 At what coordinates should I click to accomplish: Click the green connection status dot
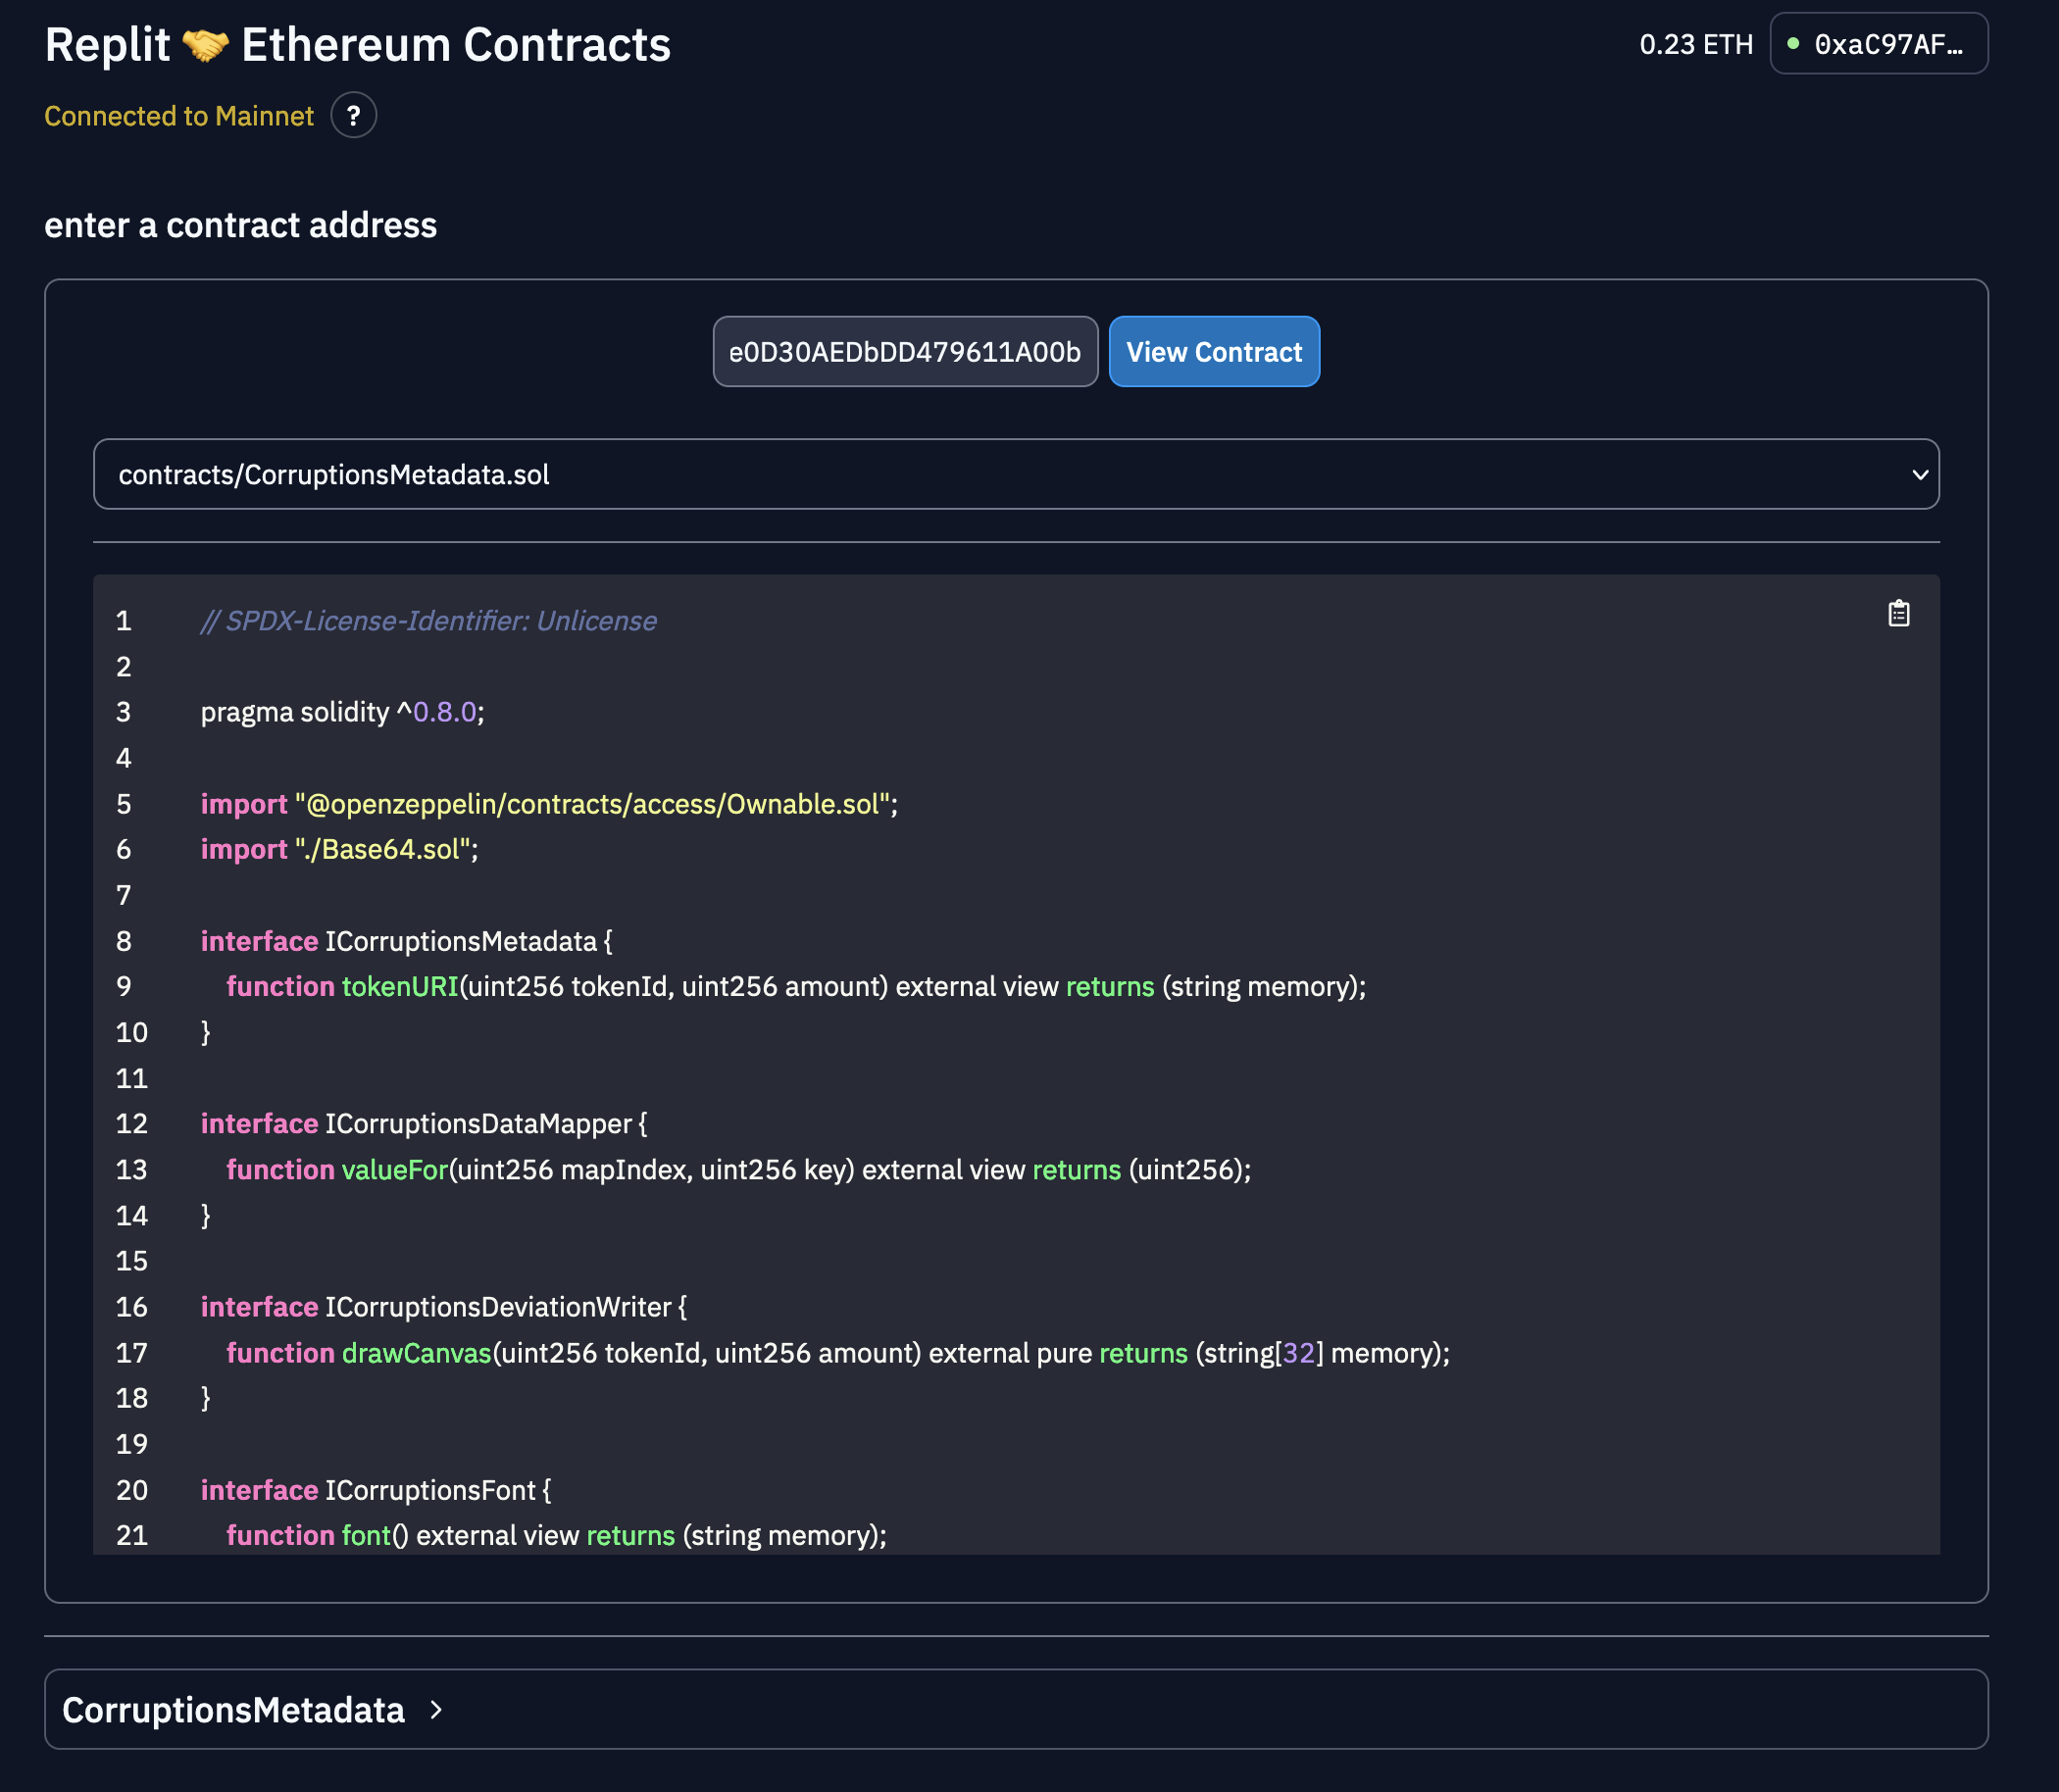click(x=1796, y=42)
